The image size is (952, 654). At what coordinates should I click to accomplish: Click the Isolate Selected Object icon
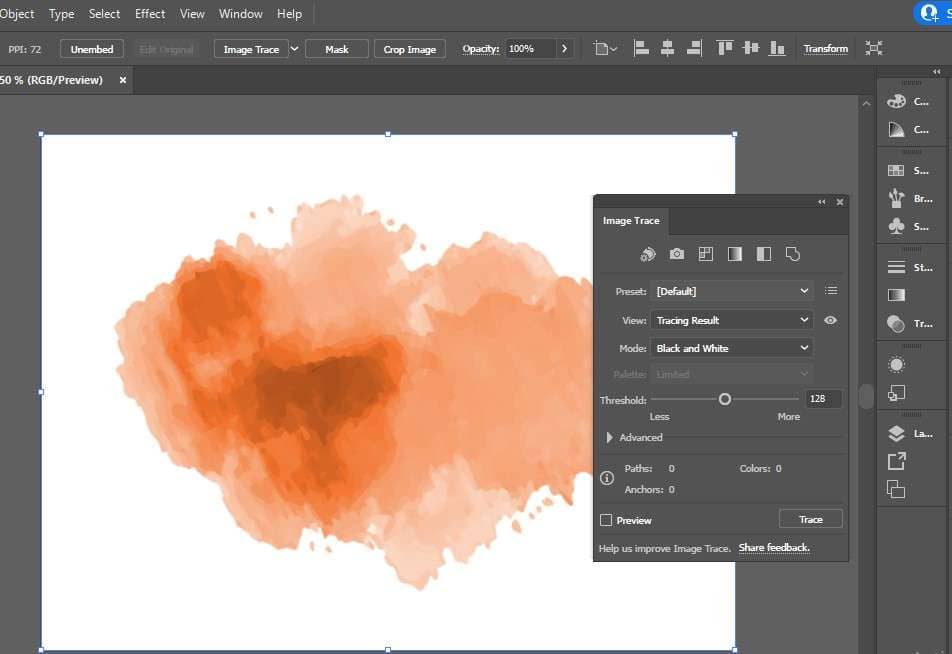tap(874, 49)
